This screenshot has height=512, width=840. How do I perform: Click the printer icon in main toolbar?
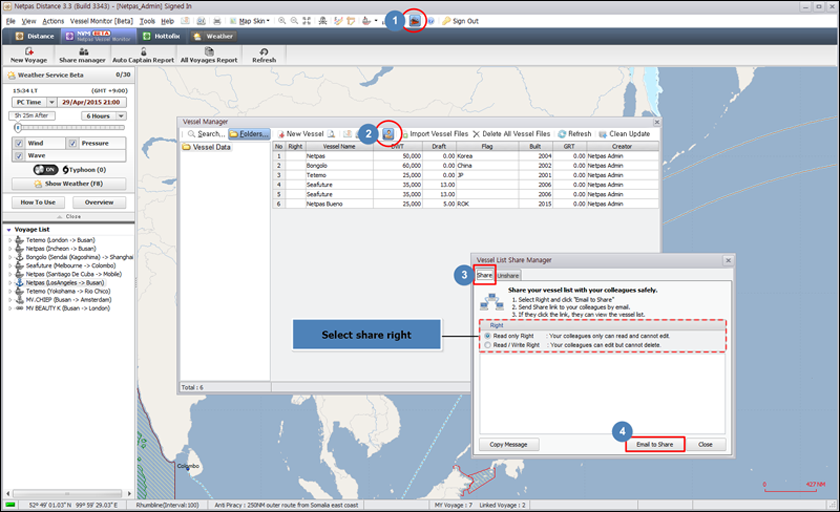click(x=217, y=21)
